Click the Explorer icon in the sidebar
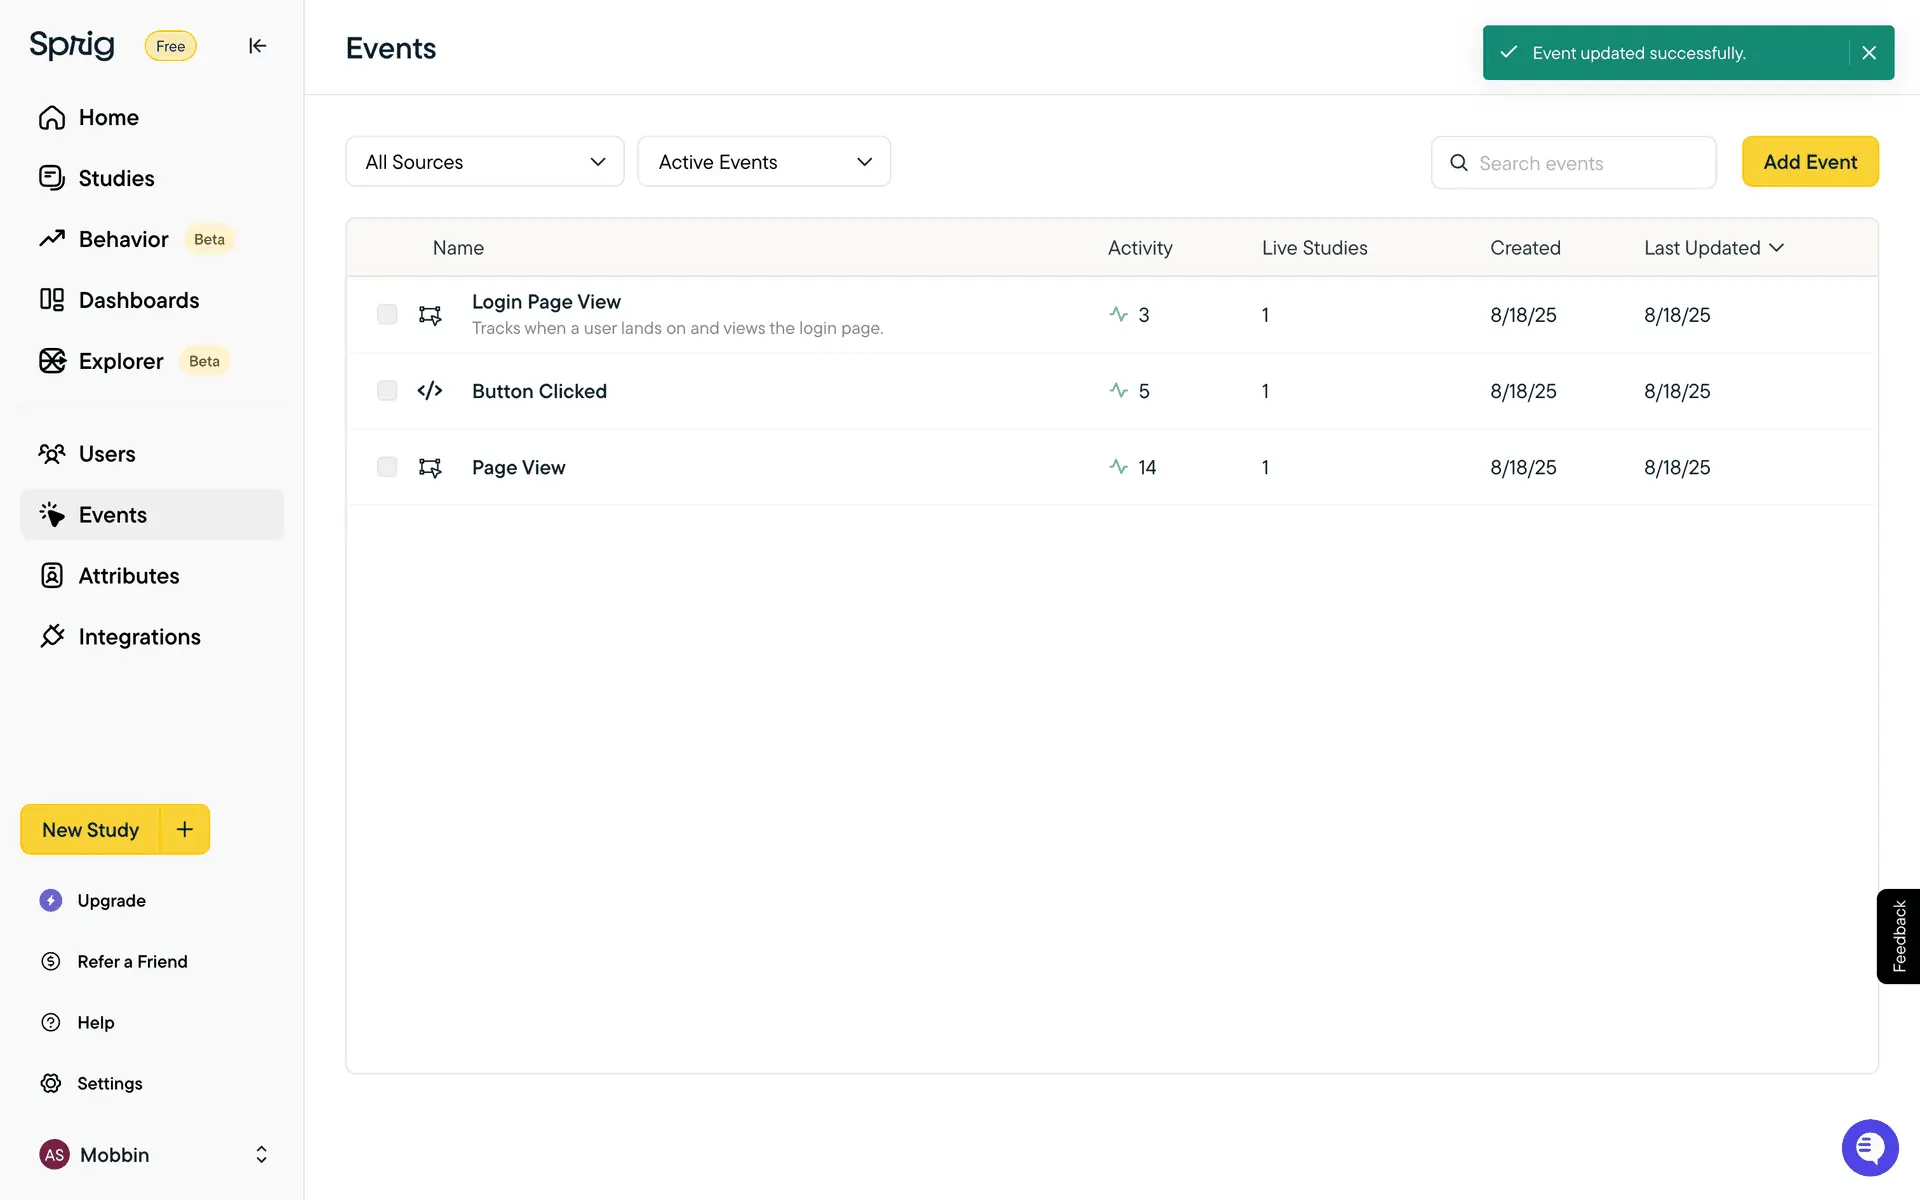This screenshot has height=1200, width=1920. [52, 361]
